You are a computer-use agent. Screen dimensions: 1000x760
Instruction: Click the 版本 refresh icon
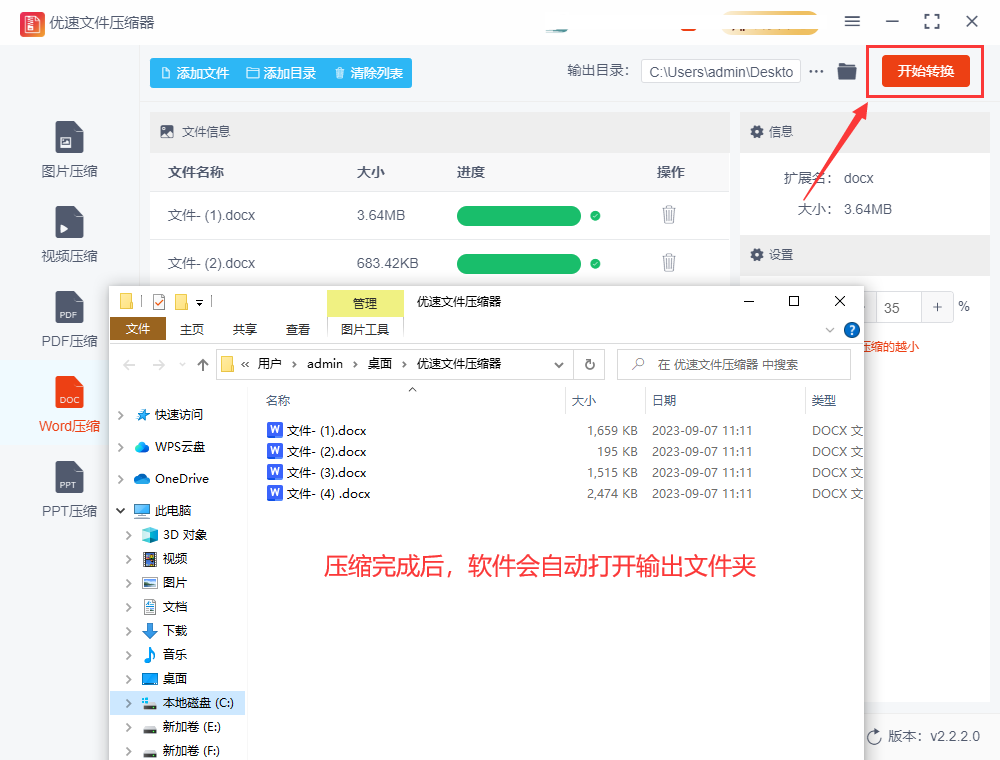pos(874,736)
